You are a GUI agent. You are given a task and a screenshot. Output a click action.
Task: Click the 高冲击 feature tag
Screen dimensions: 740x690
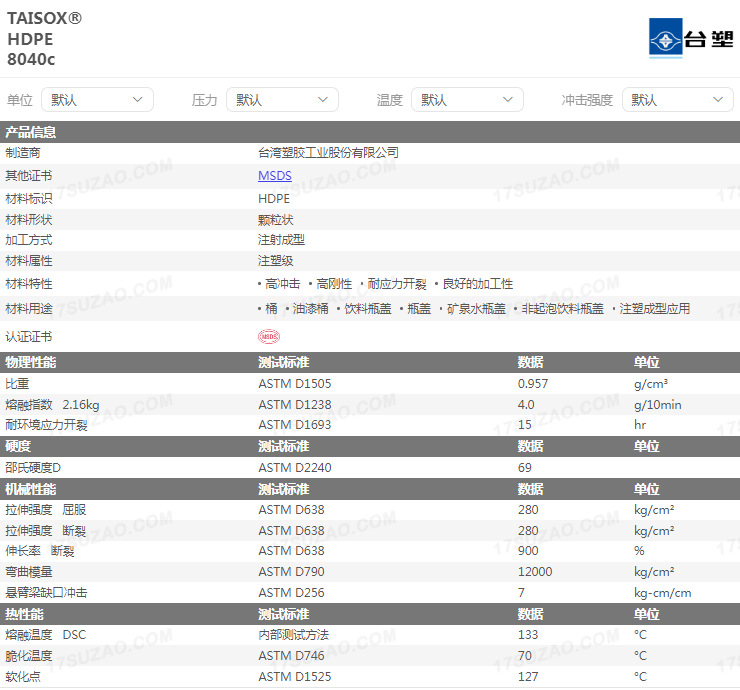coord(282,284)
